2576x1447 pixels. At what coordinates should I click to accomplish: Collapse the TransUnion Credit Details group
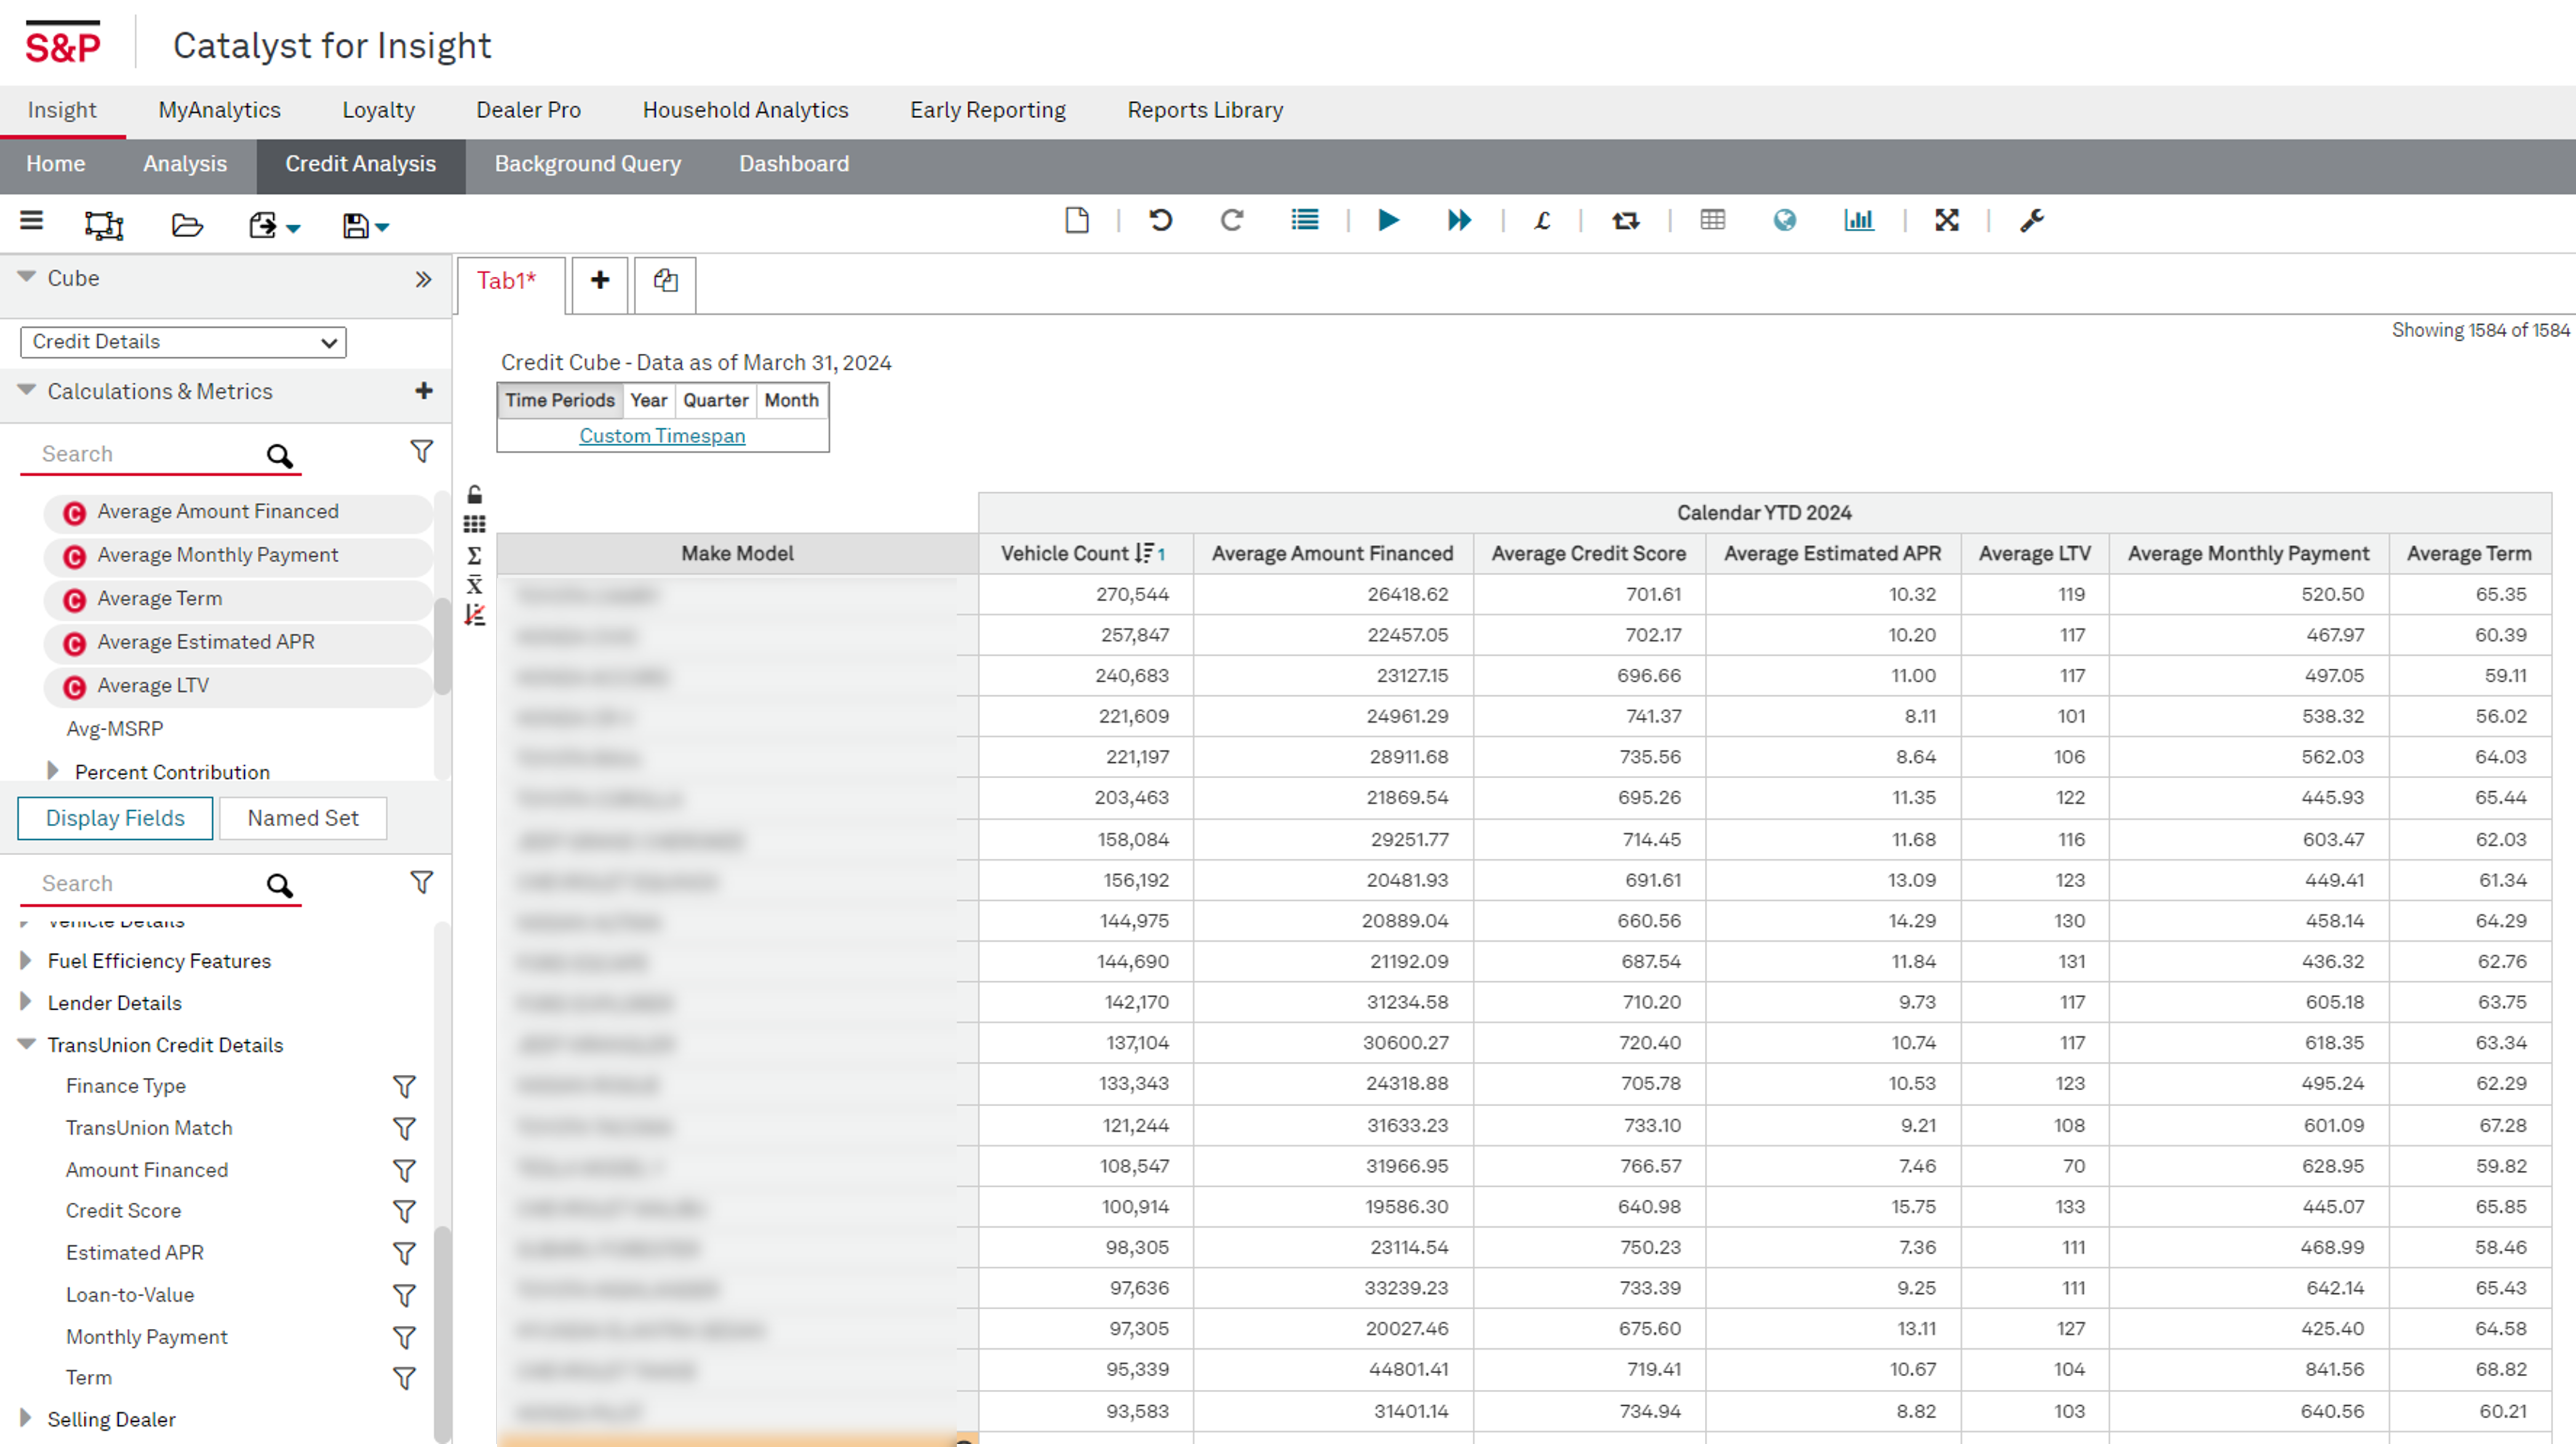pyautogui.click(x=27, y=1044)
